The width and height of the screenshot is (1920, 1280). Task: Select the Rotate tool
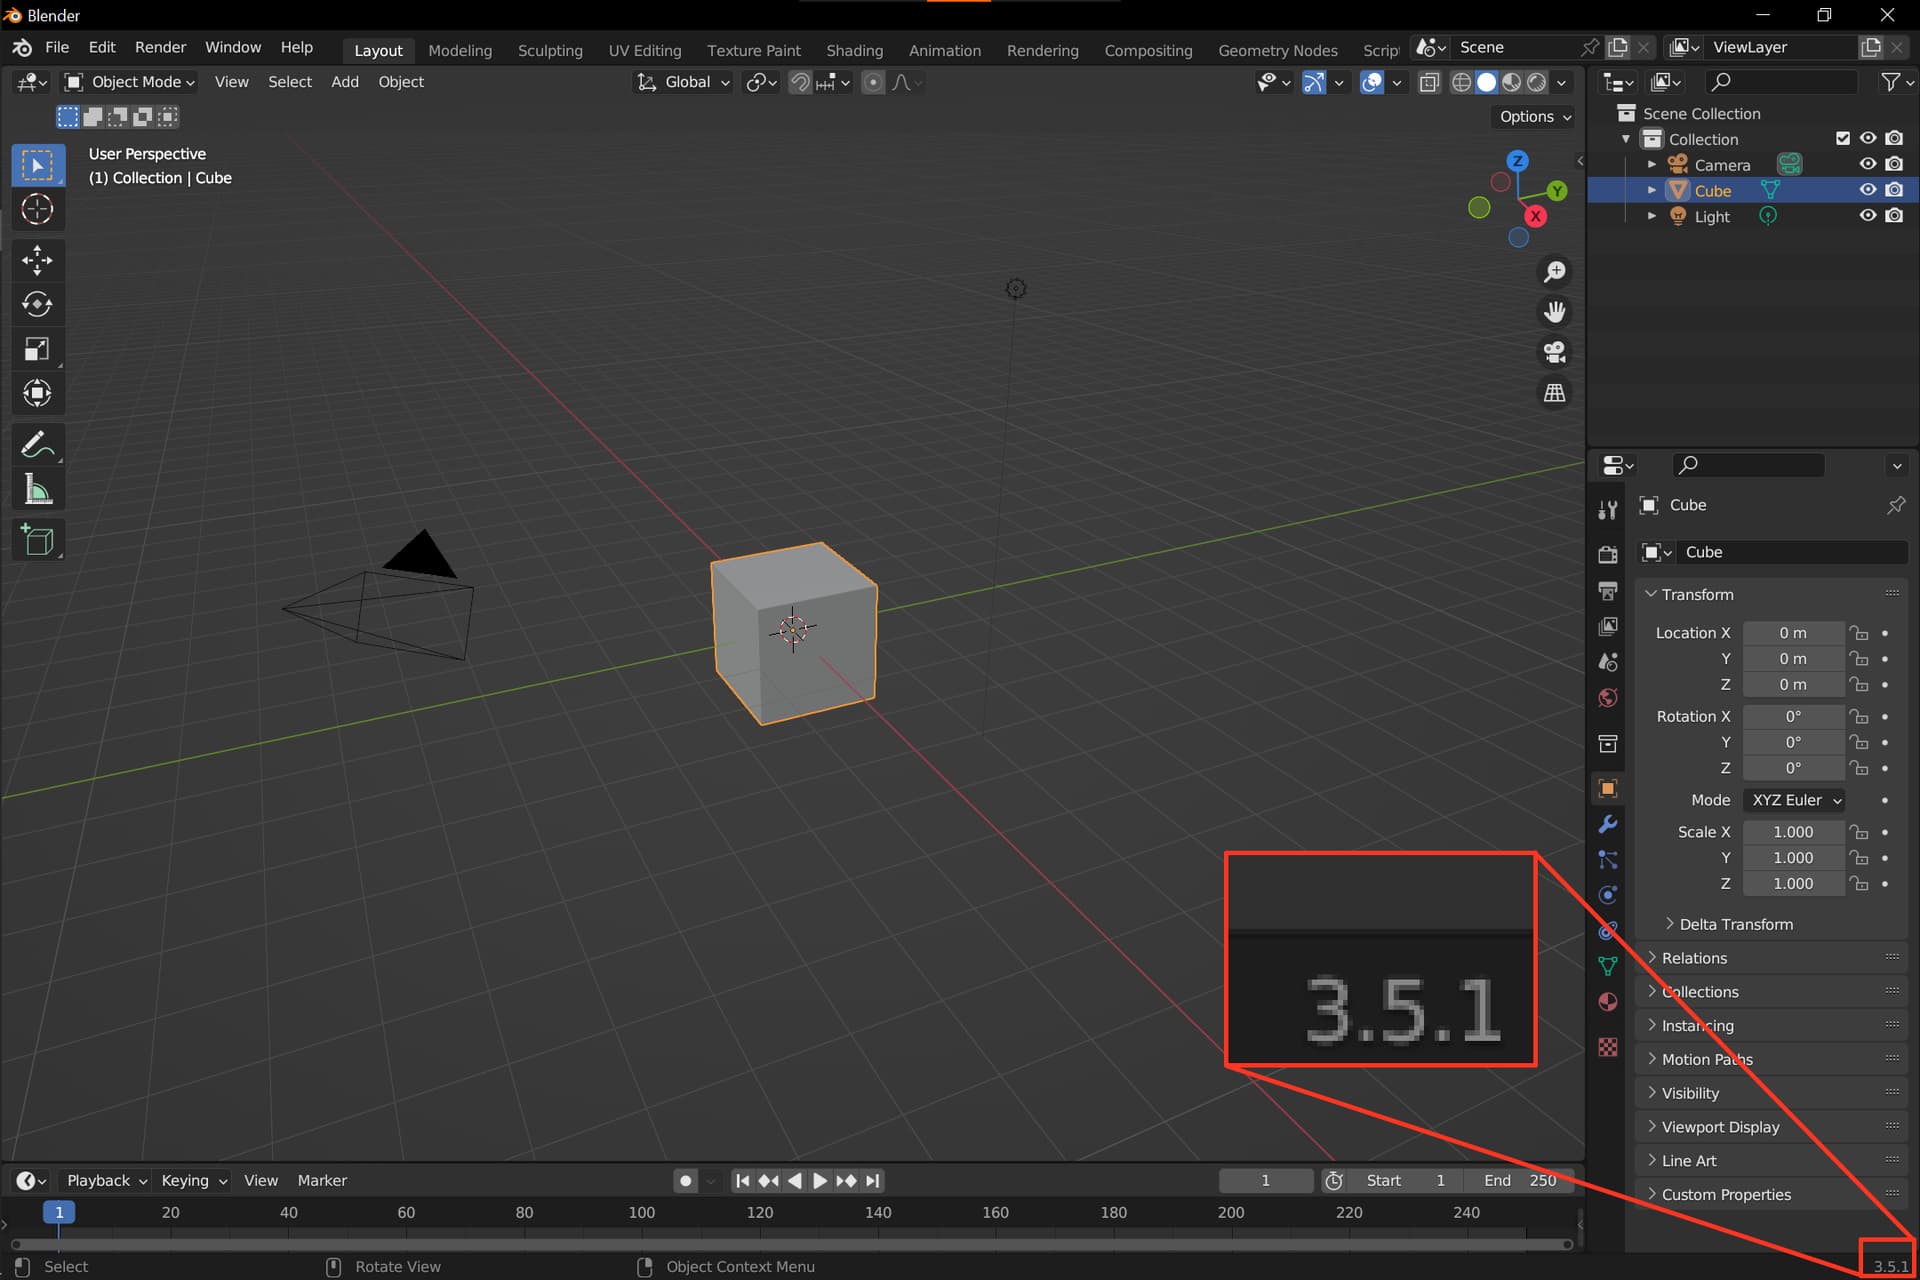click(x=37, y=304)
